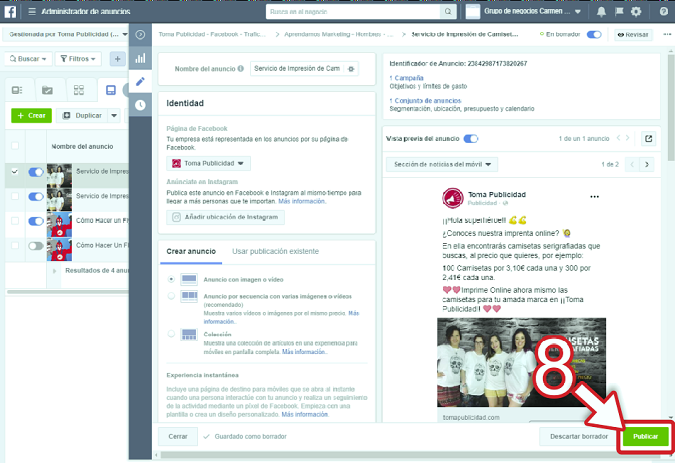Open the dropdown arrow next to Duplicar
The image size is (676, 463).
tap(114, 116)
